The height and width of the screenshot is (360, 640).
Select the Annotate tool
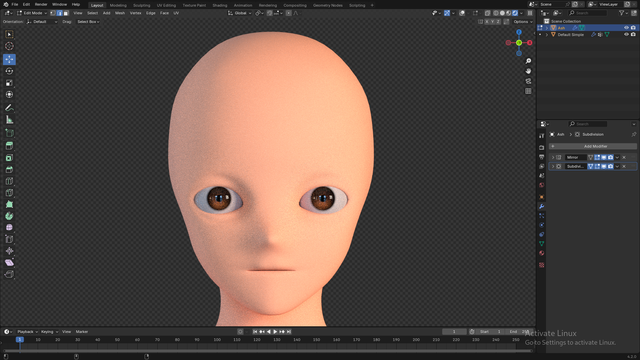click(x=9, y=108)
